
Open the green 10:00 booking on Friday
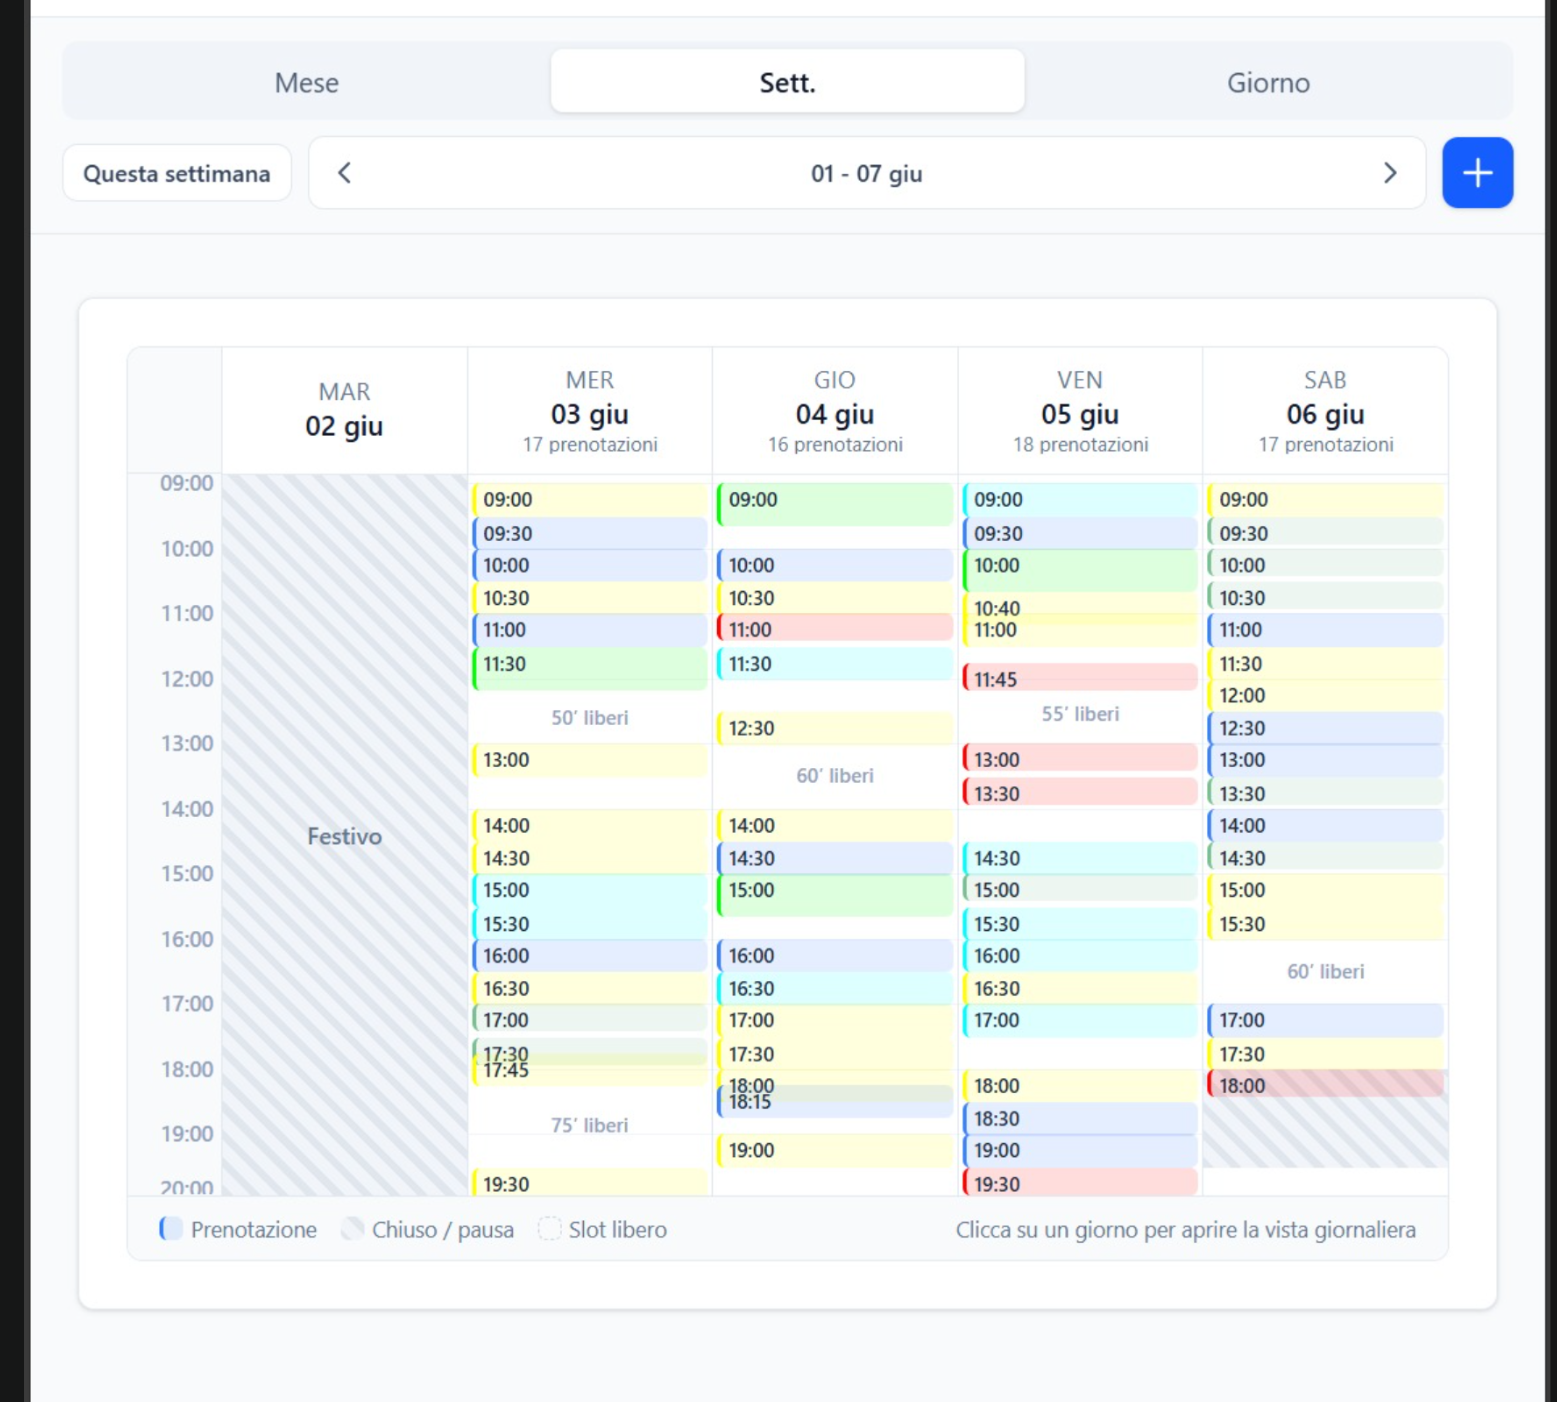(x=1080, y=570)
